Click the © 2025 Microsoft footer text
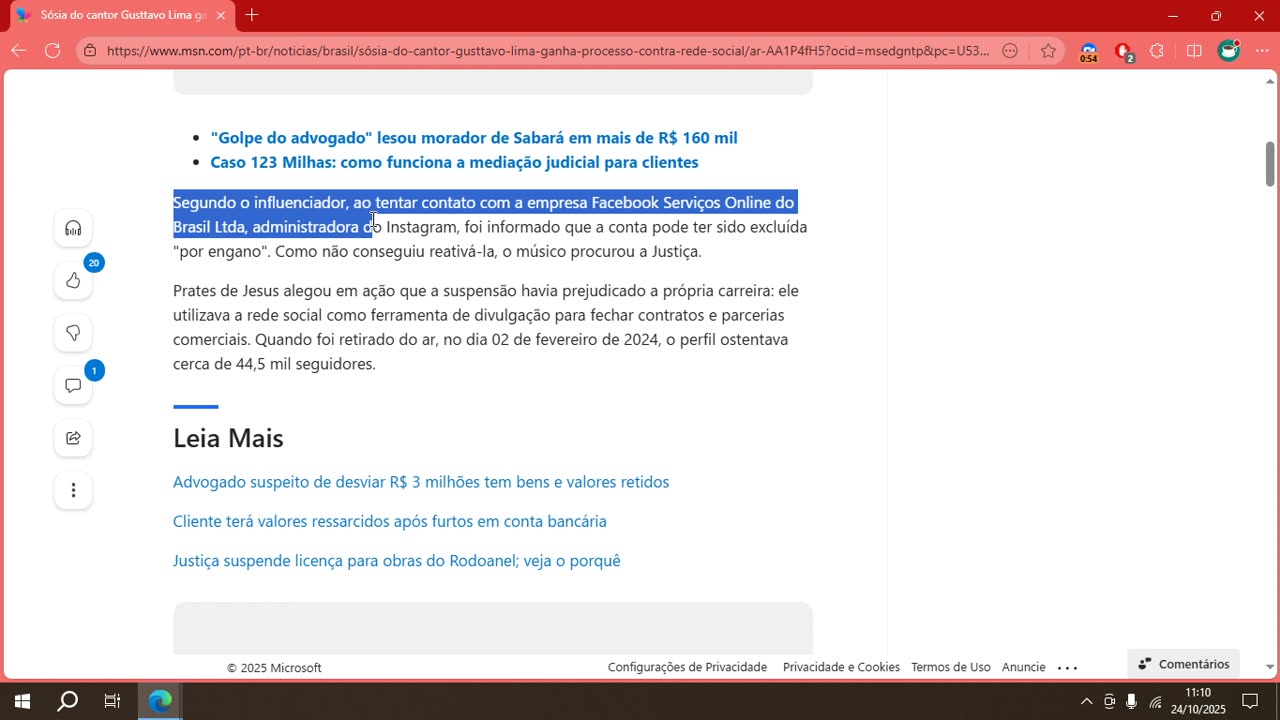 pyautogui.click(x=274, y=668)
